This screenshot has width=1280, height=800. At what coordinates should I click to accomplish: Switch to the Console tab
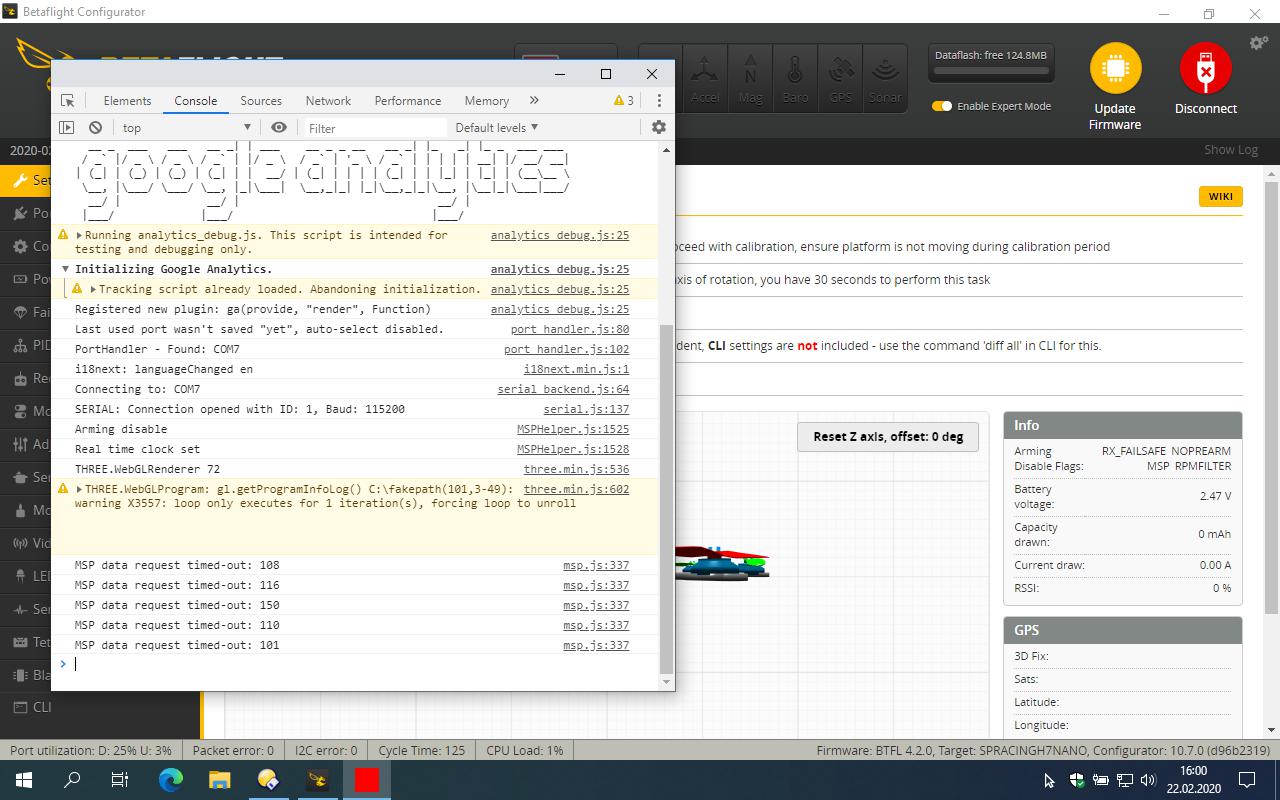(x=196, y=100)
